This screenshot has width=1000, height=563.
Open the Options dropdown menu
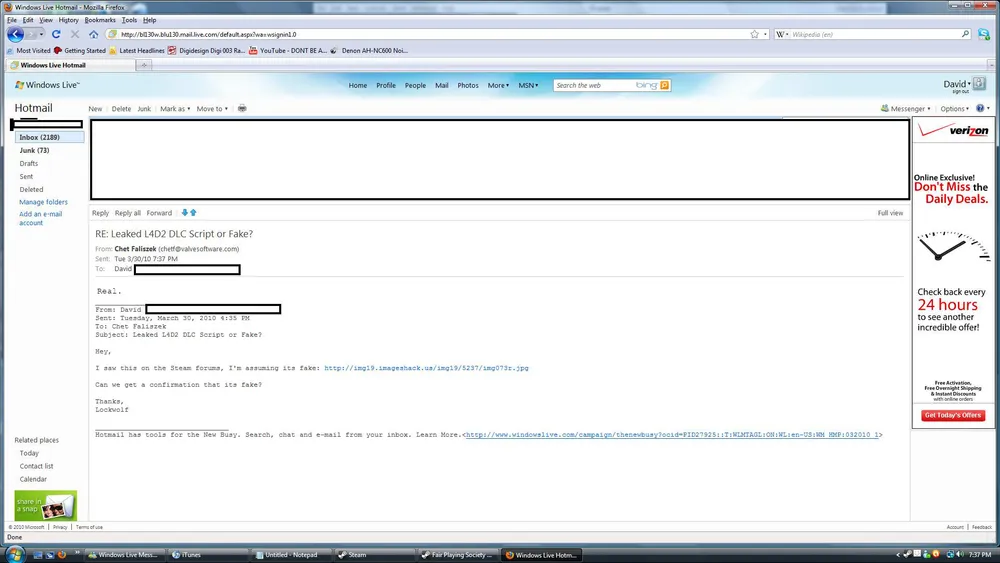click(x=954, y=109)
